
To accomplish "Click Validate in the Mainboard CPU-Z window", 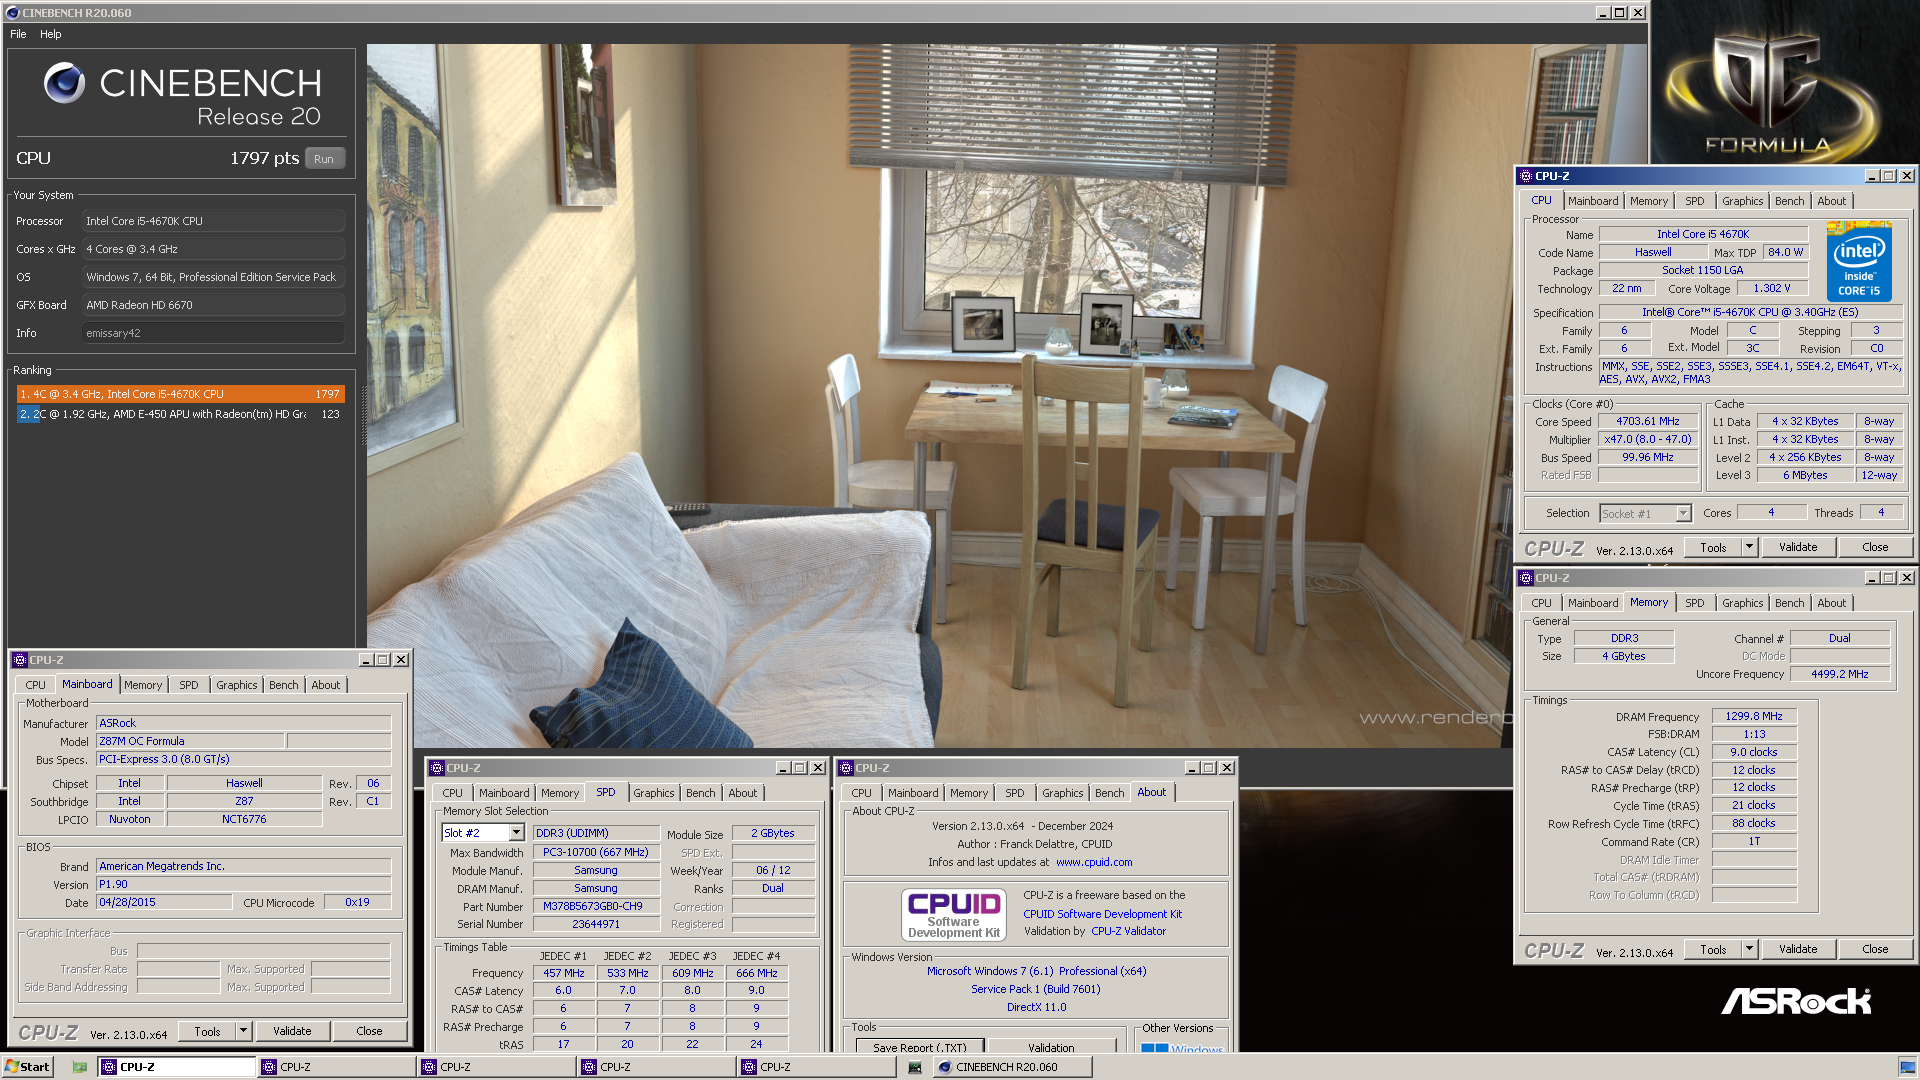I will click(292, 1031).
